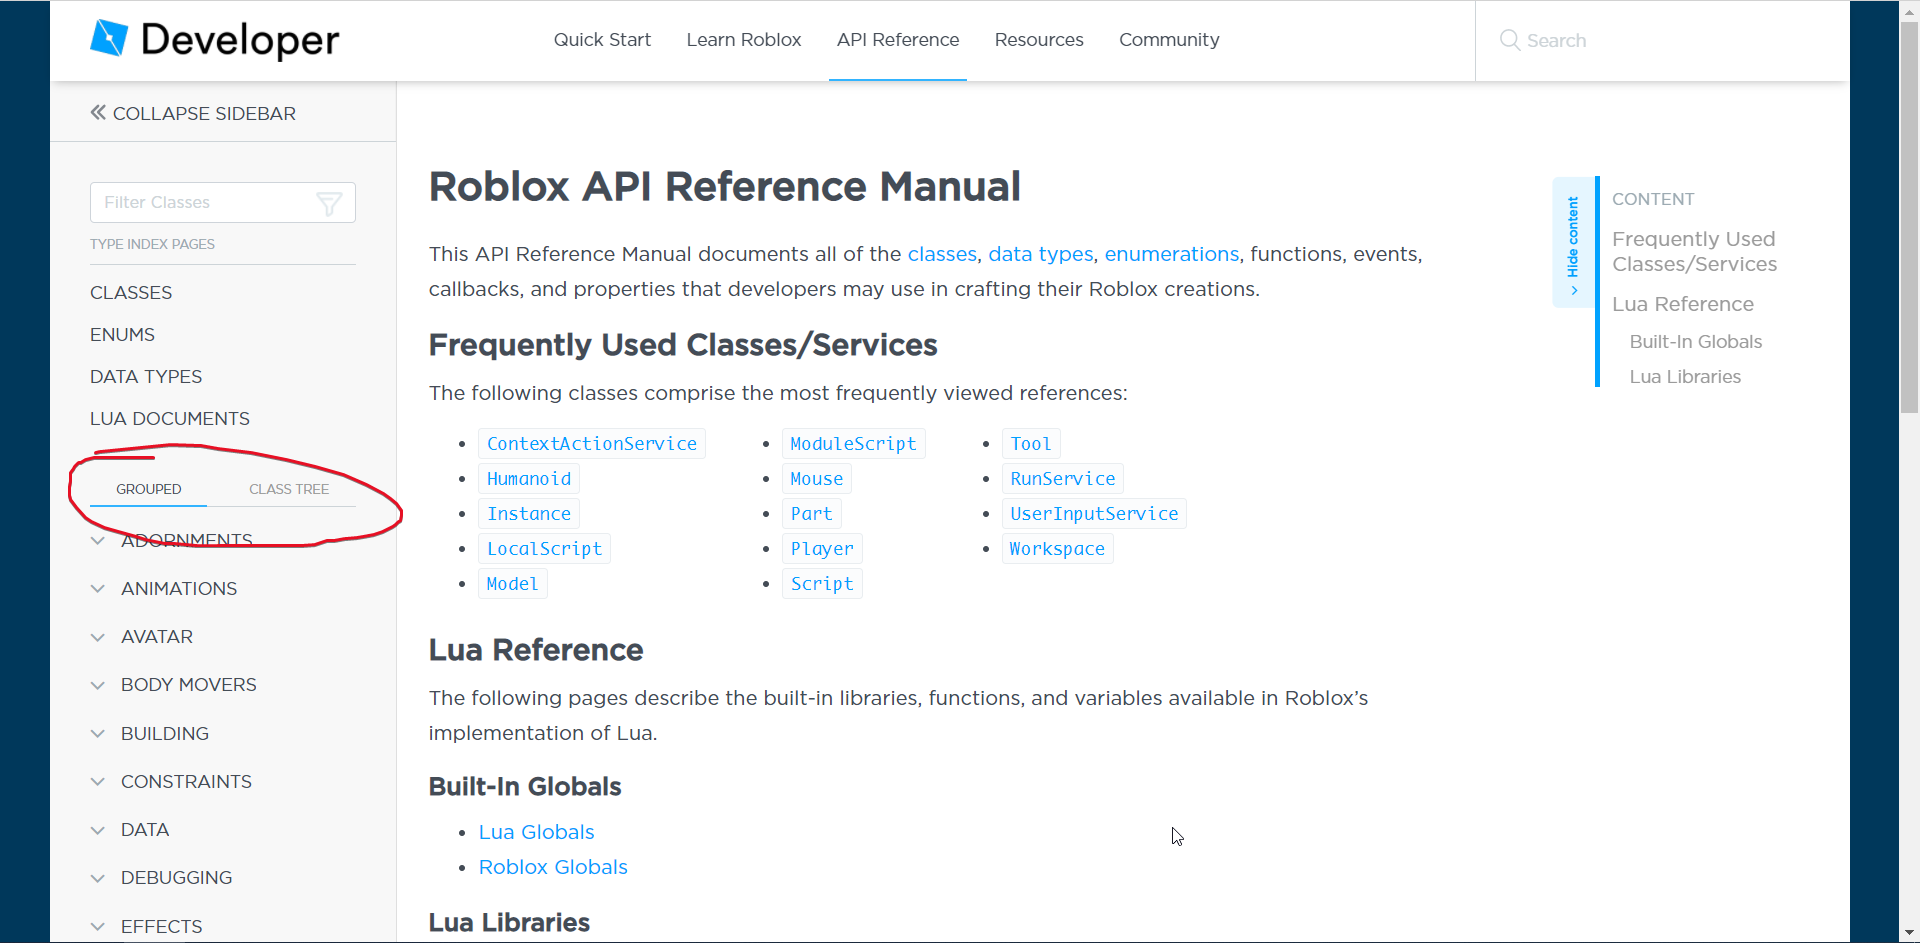The height and width of the screenshot is (943, 1920).
Task: Open the Quick Start menu
Action: [602, 40]
